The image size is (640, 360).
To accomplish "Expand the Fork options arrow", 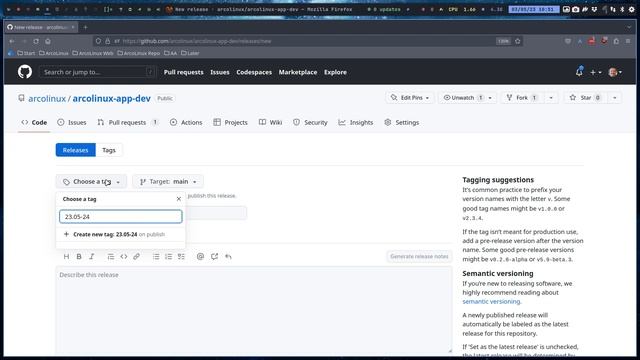I will click(x=551, y=98).
